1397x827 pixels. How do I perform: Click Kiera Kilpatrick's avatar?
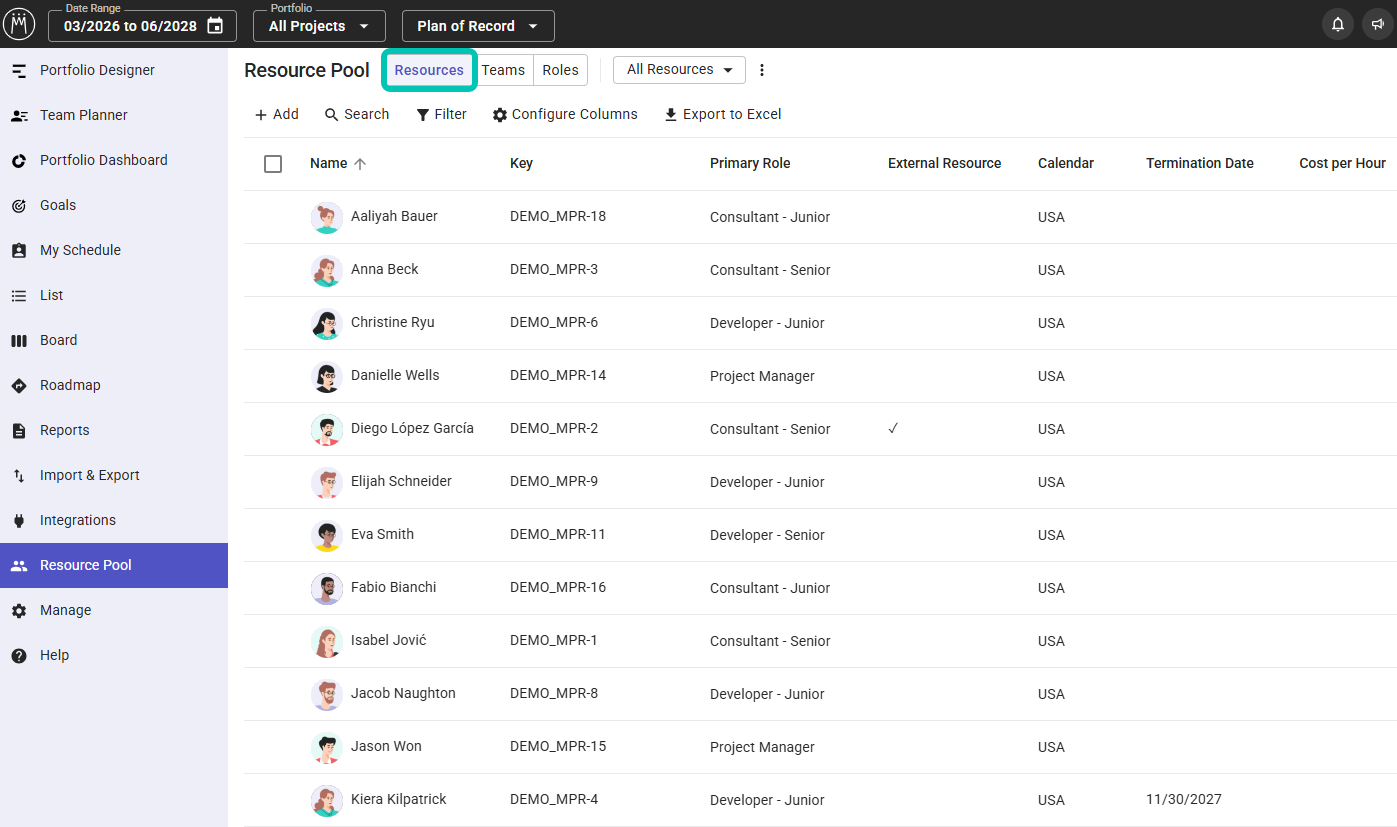pyautogui.click(x=327, y=800)
